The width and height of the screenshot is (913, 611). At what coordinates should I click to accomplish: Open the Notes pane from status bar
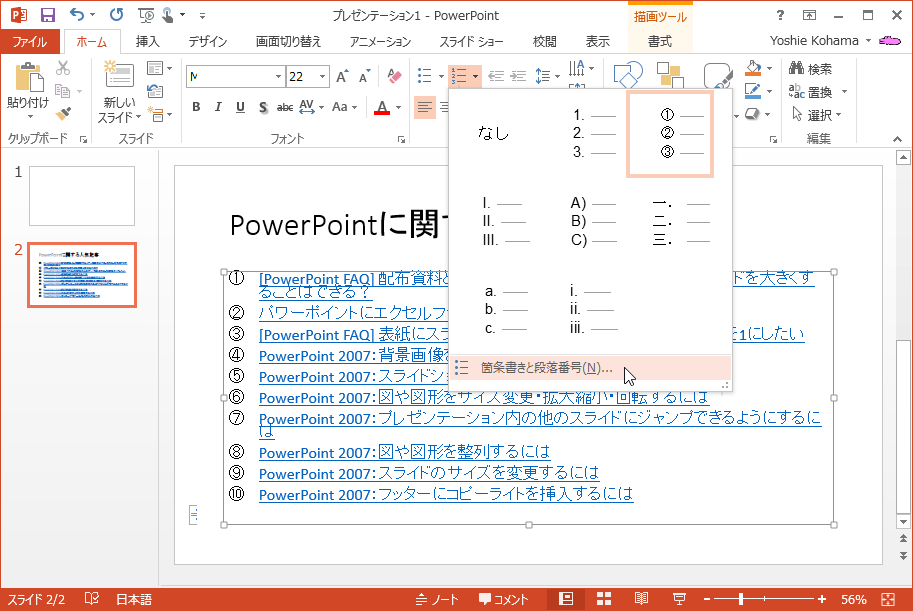click(437, 599)
